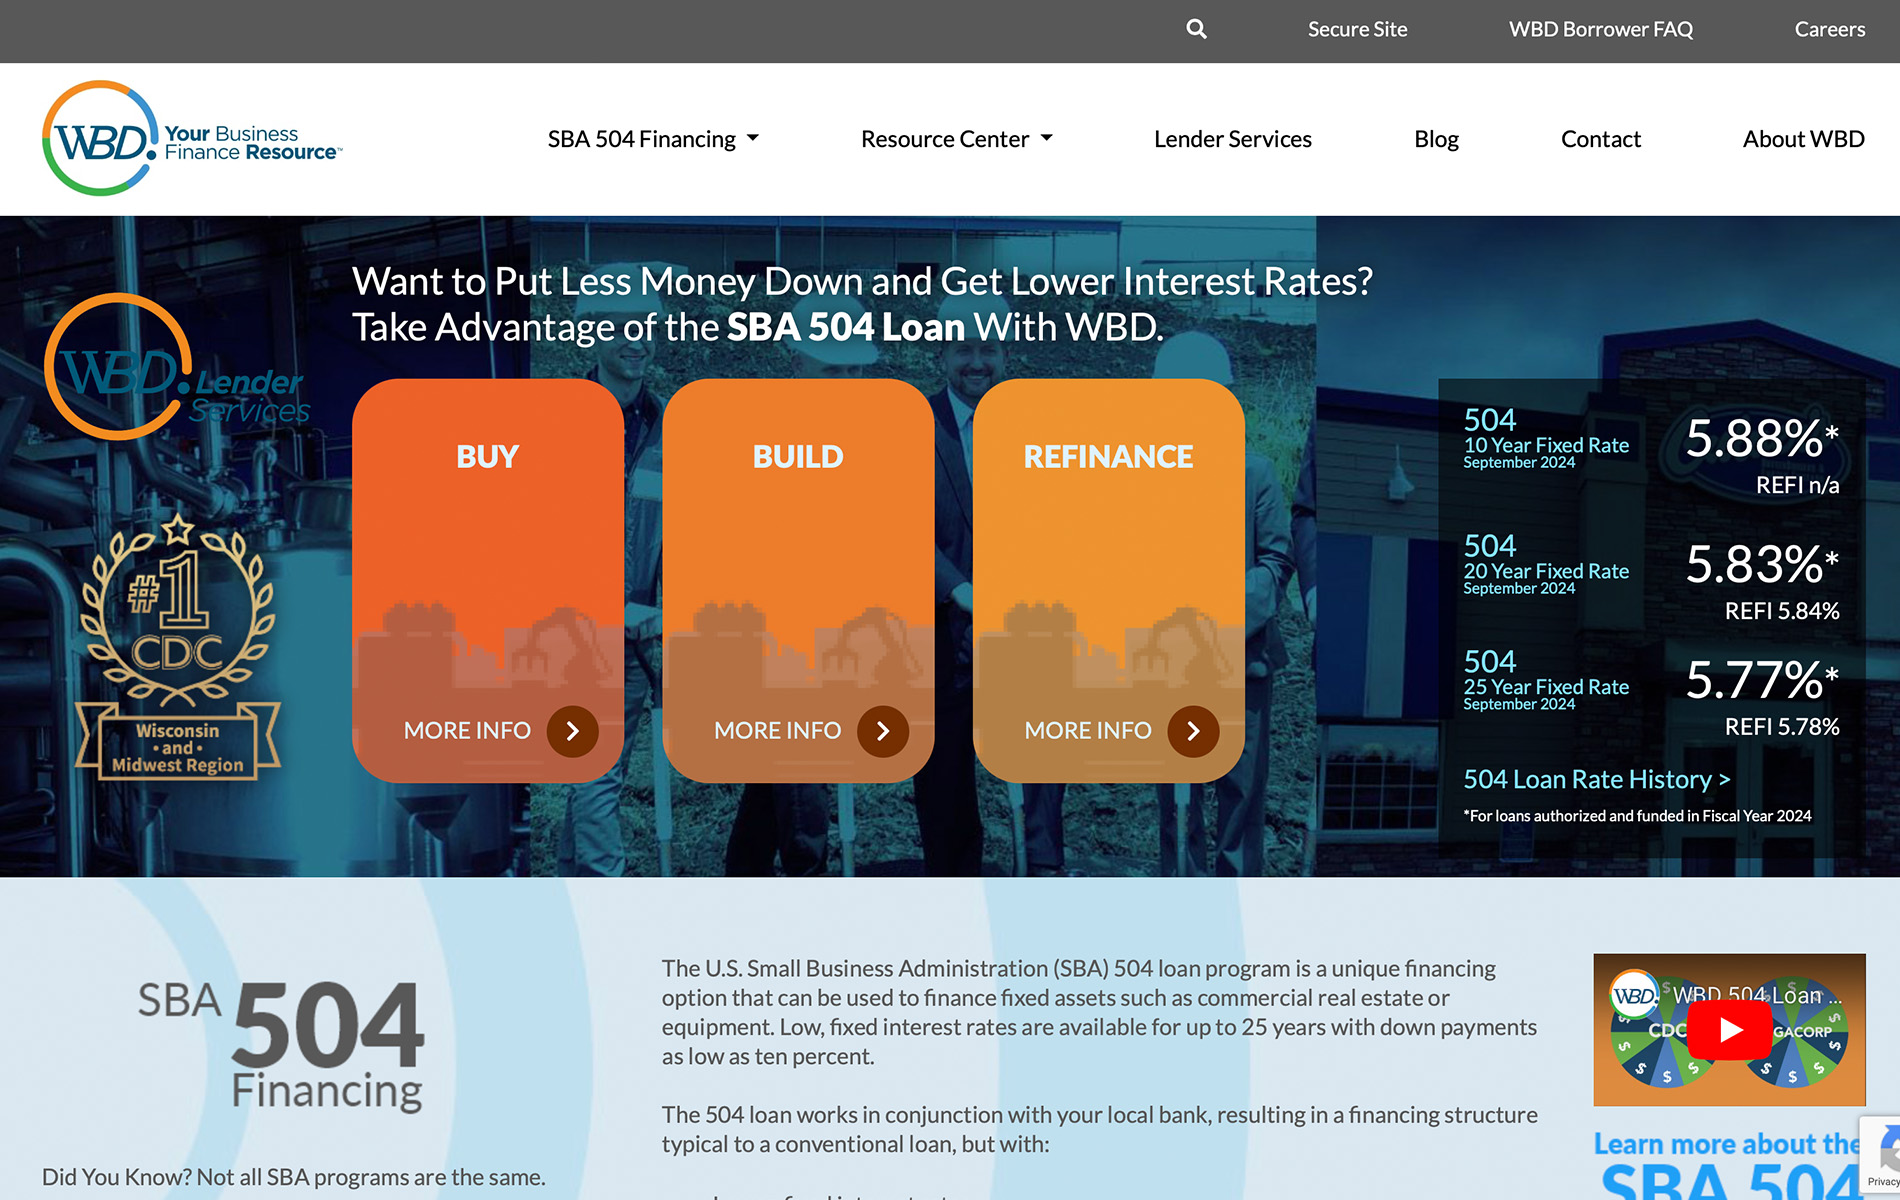
Task: Visit the WBD Borrower FAQ link
Action: [1600, 30]
